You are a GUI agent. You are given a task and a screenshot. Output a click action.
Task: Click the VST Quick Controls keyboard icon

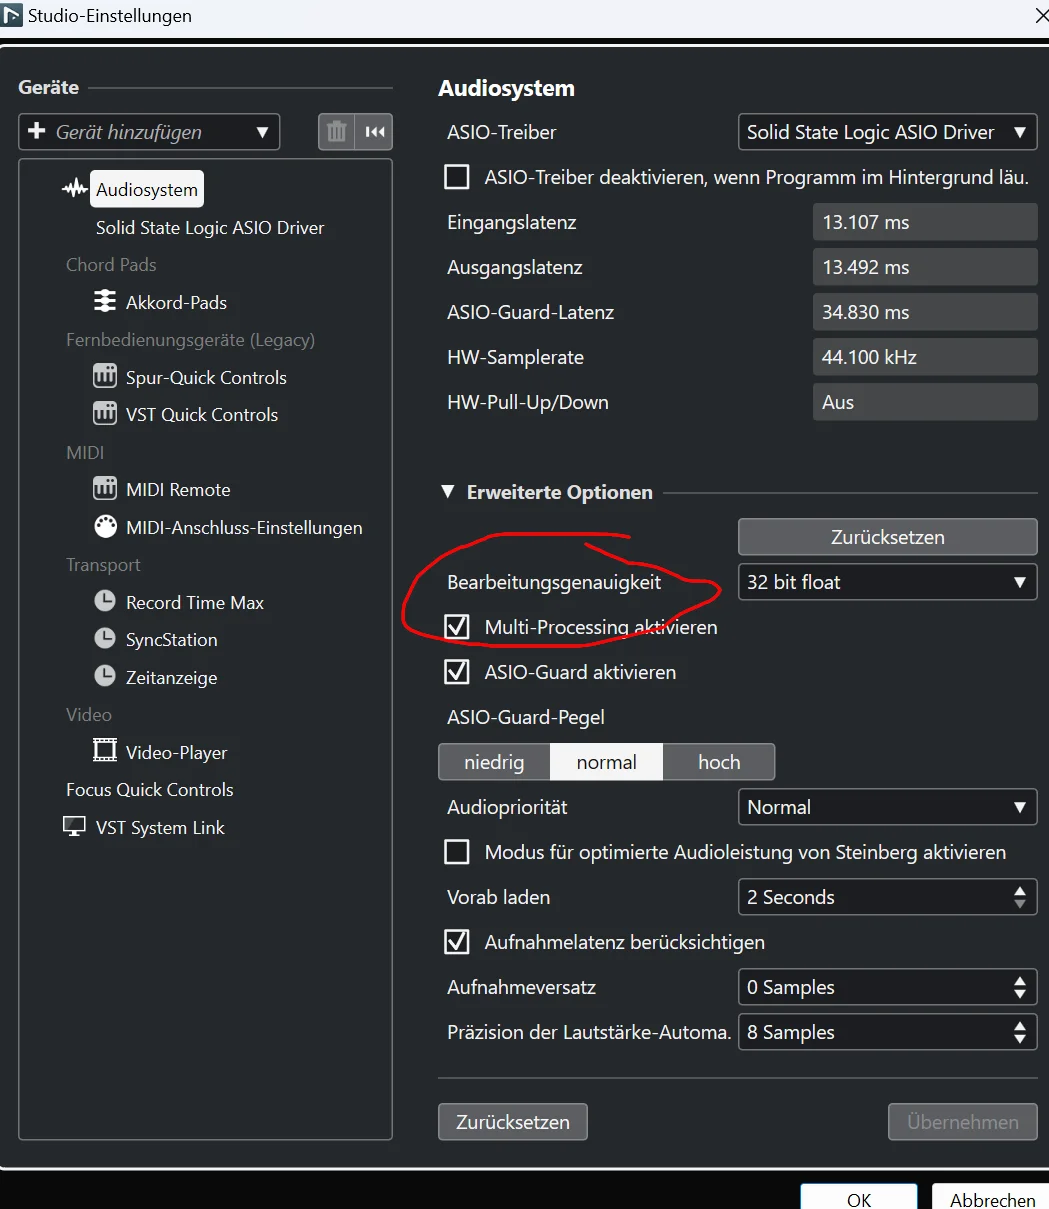105,414
